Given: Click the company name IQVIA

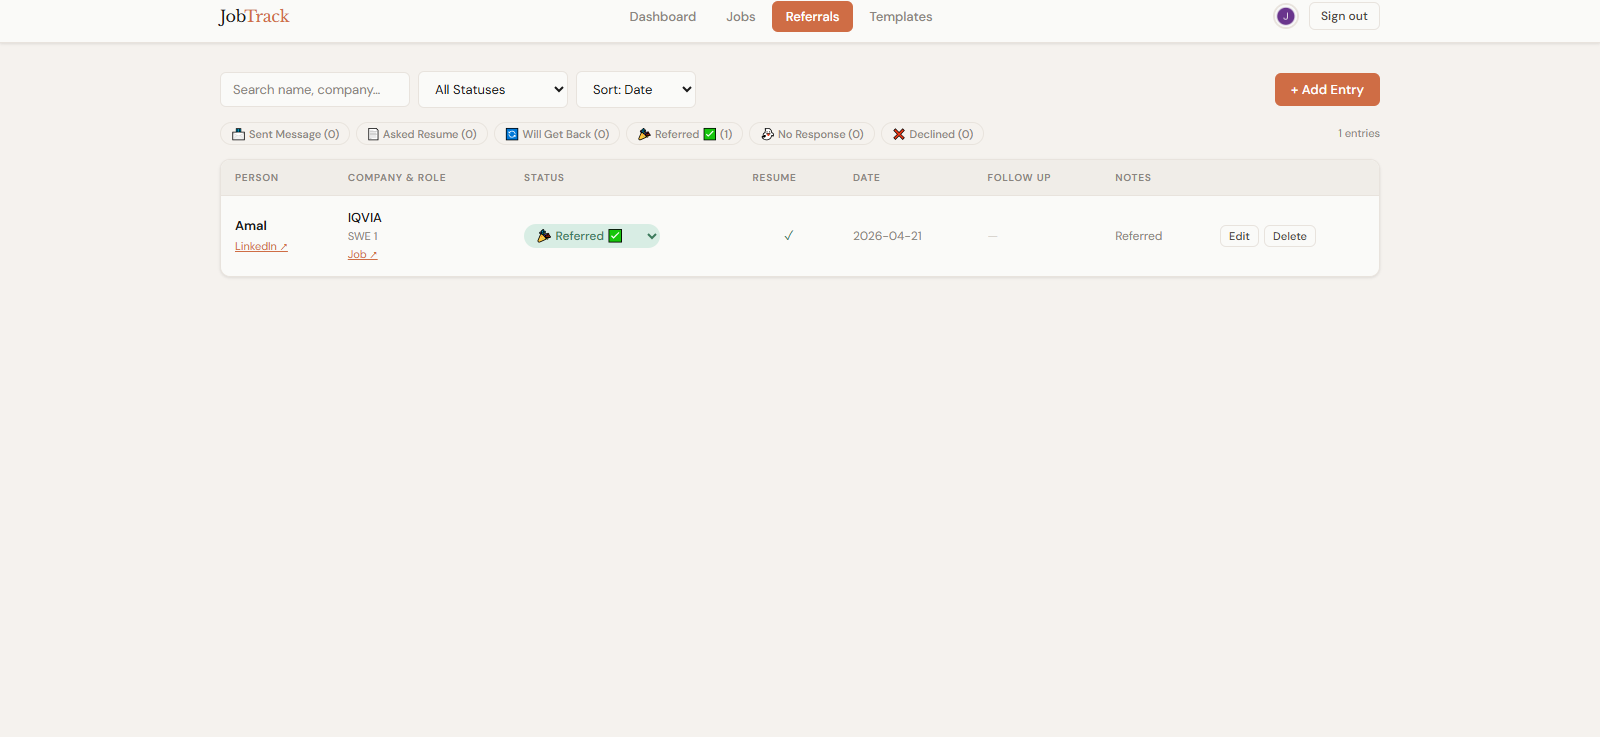Looking at the screenshot, I should point(365,218).
